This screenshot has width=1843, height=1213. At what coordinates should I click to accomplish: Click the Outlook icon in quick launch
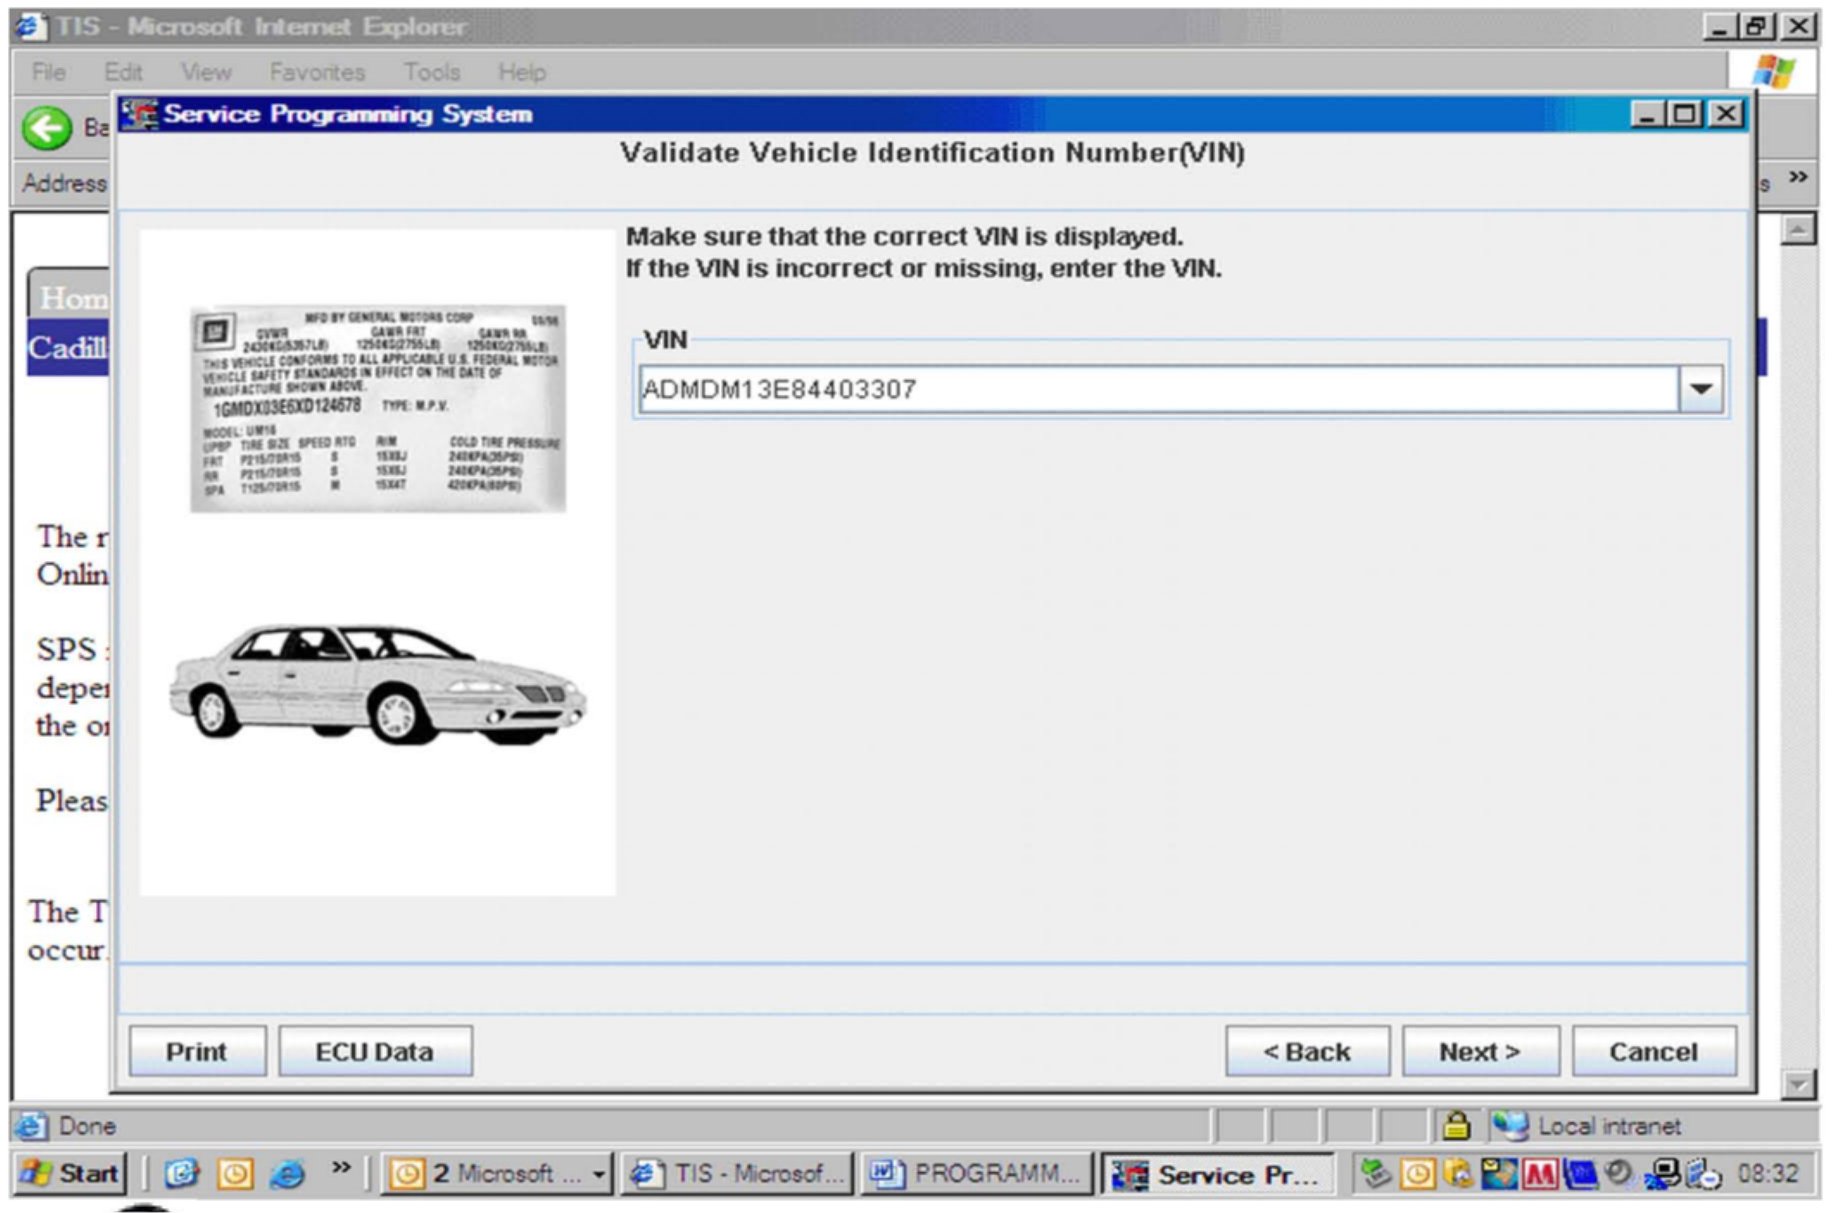(x=235, y=1173)
